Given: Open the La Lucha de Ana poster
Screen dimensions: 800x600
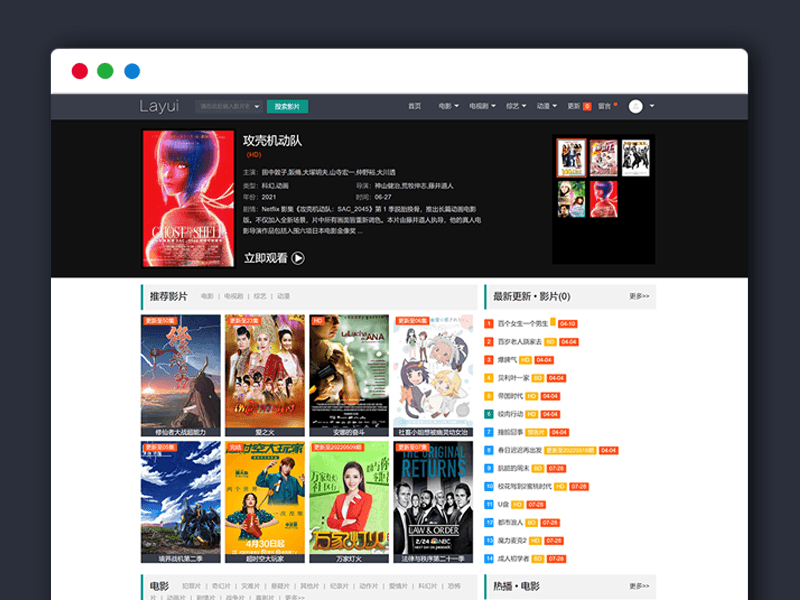Looking at the screenshot, I should click(349, 376).
